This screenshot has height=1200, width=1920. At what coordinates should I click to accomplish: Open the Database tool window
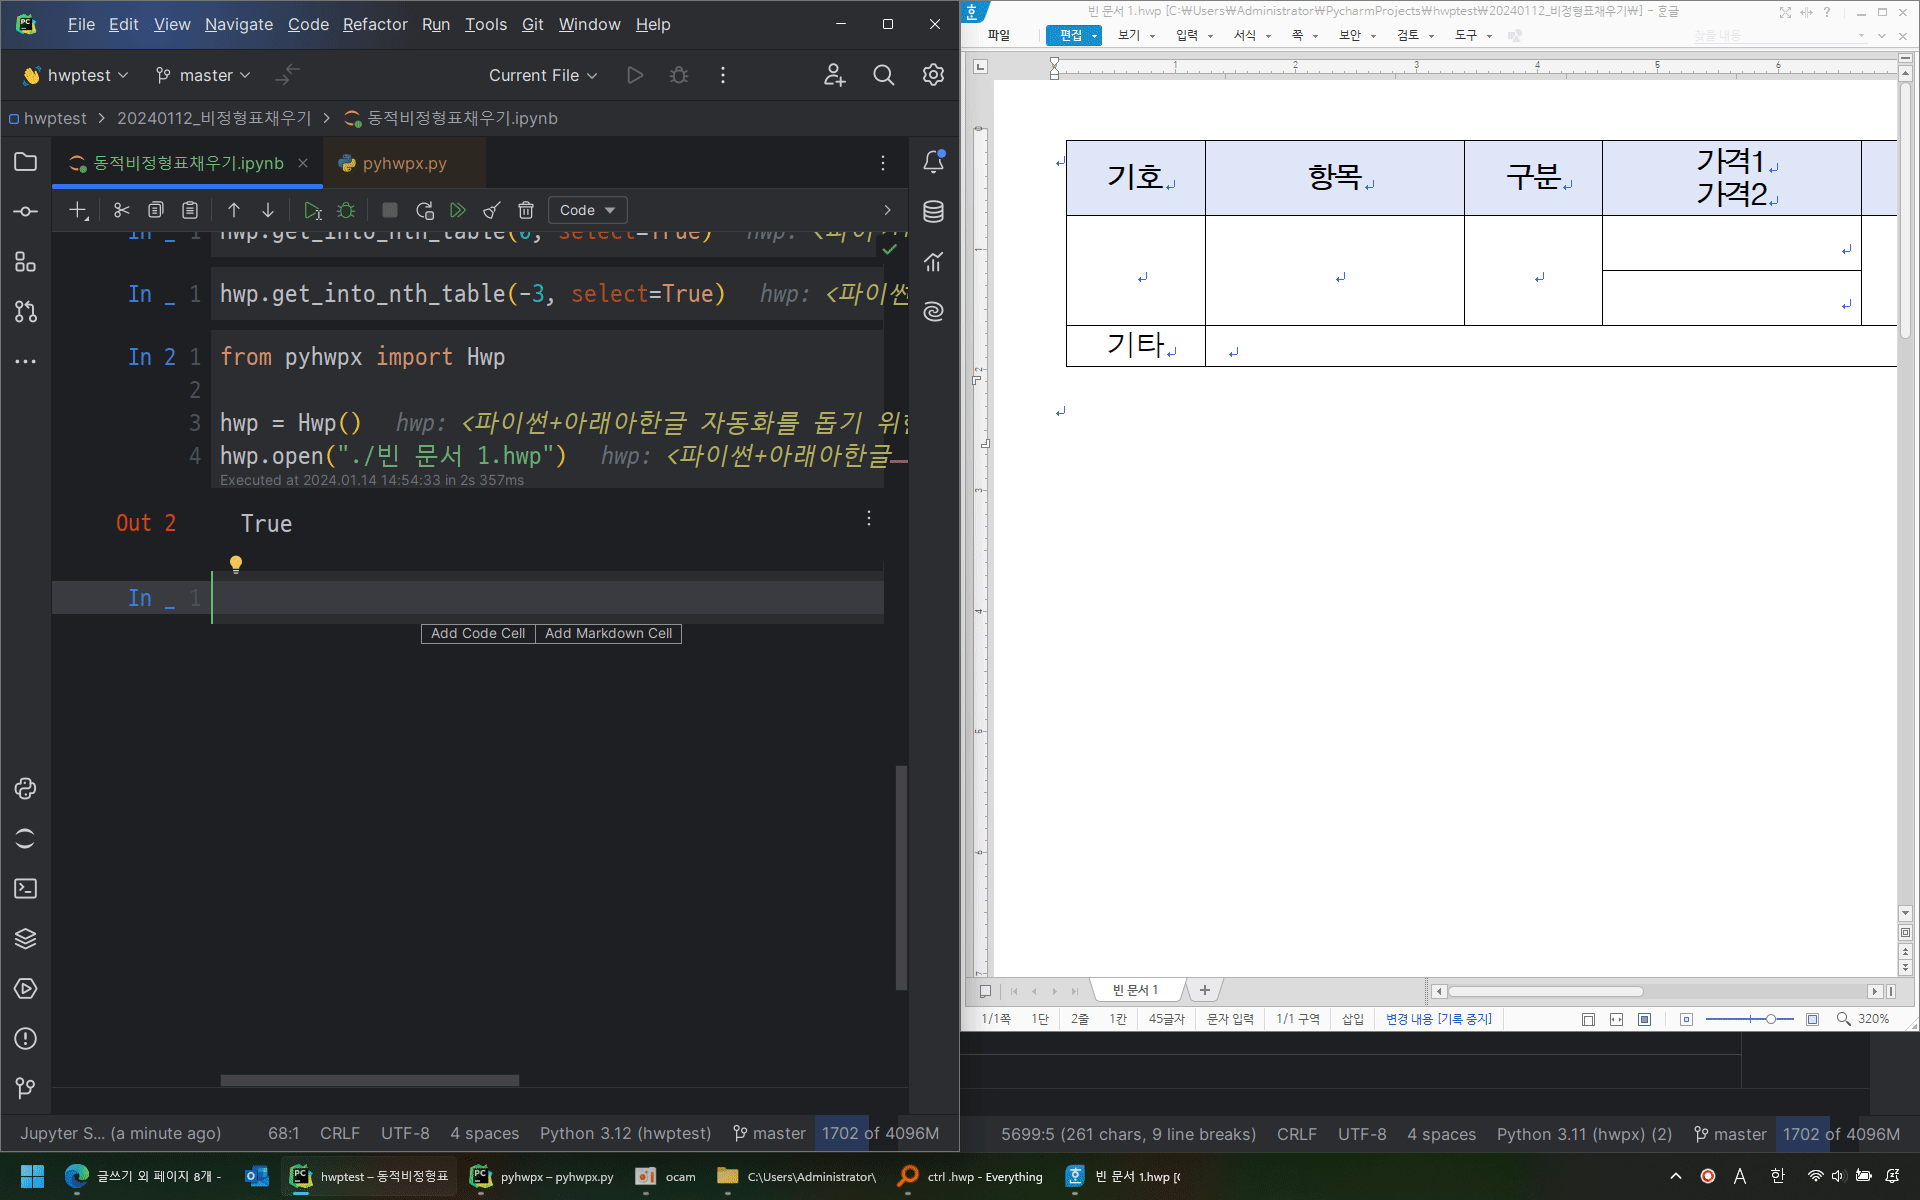coord(933,211)
